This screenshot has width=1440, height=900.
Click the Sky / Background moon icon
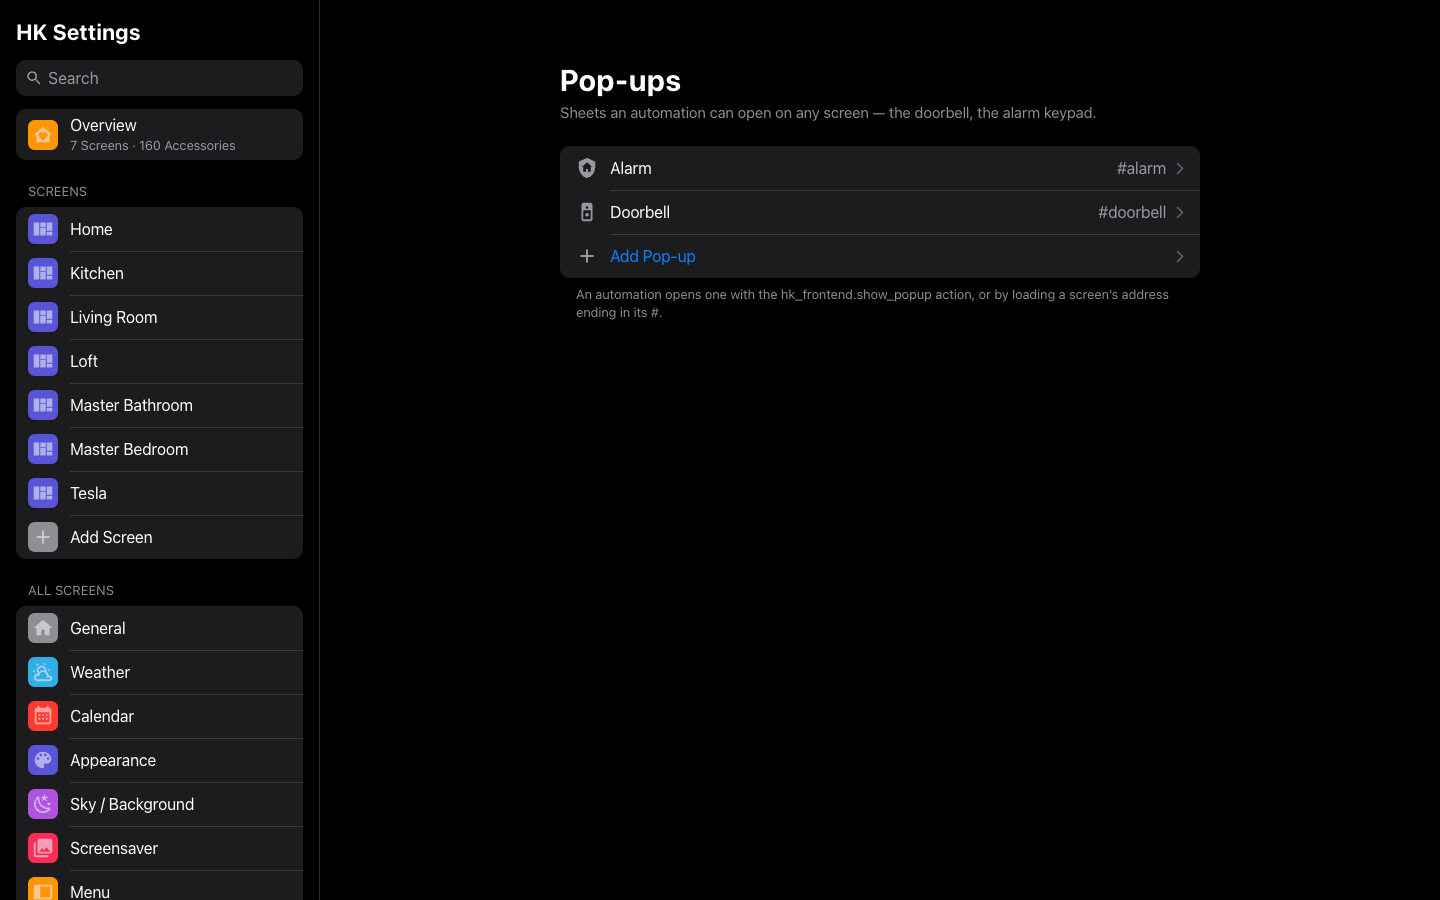[43, 804]
